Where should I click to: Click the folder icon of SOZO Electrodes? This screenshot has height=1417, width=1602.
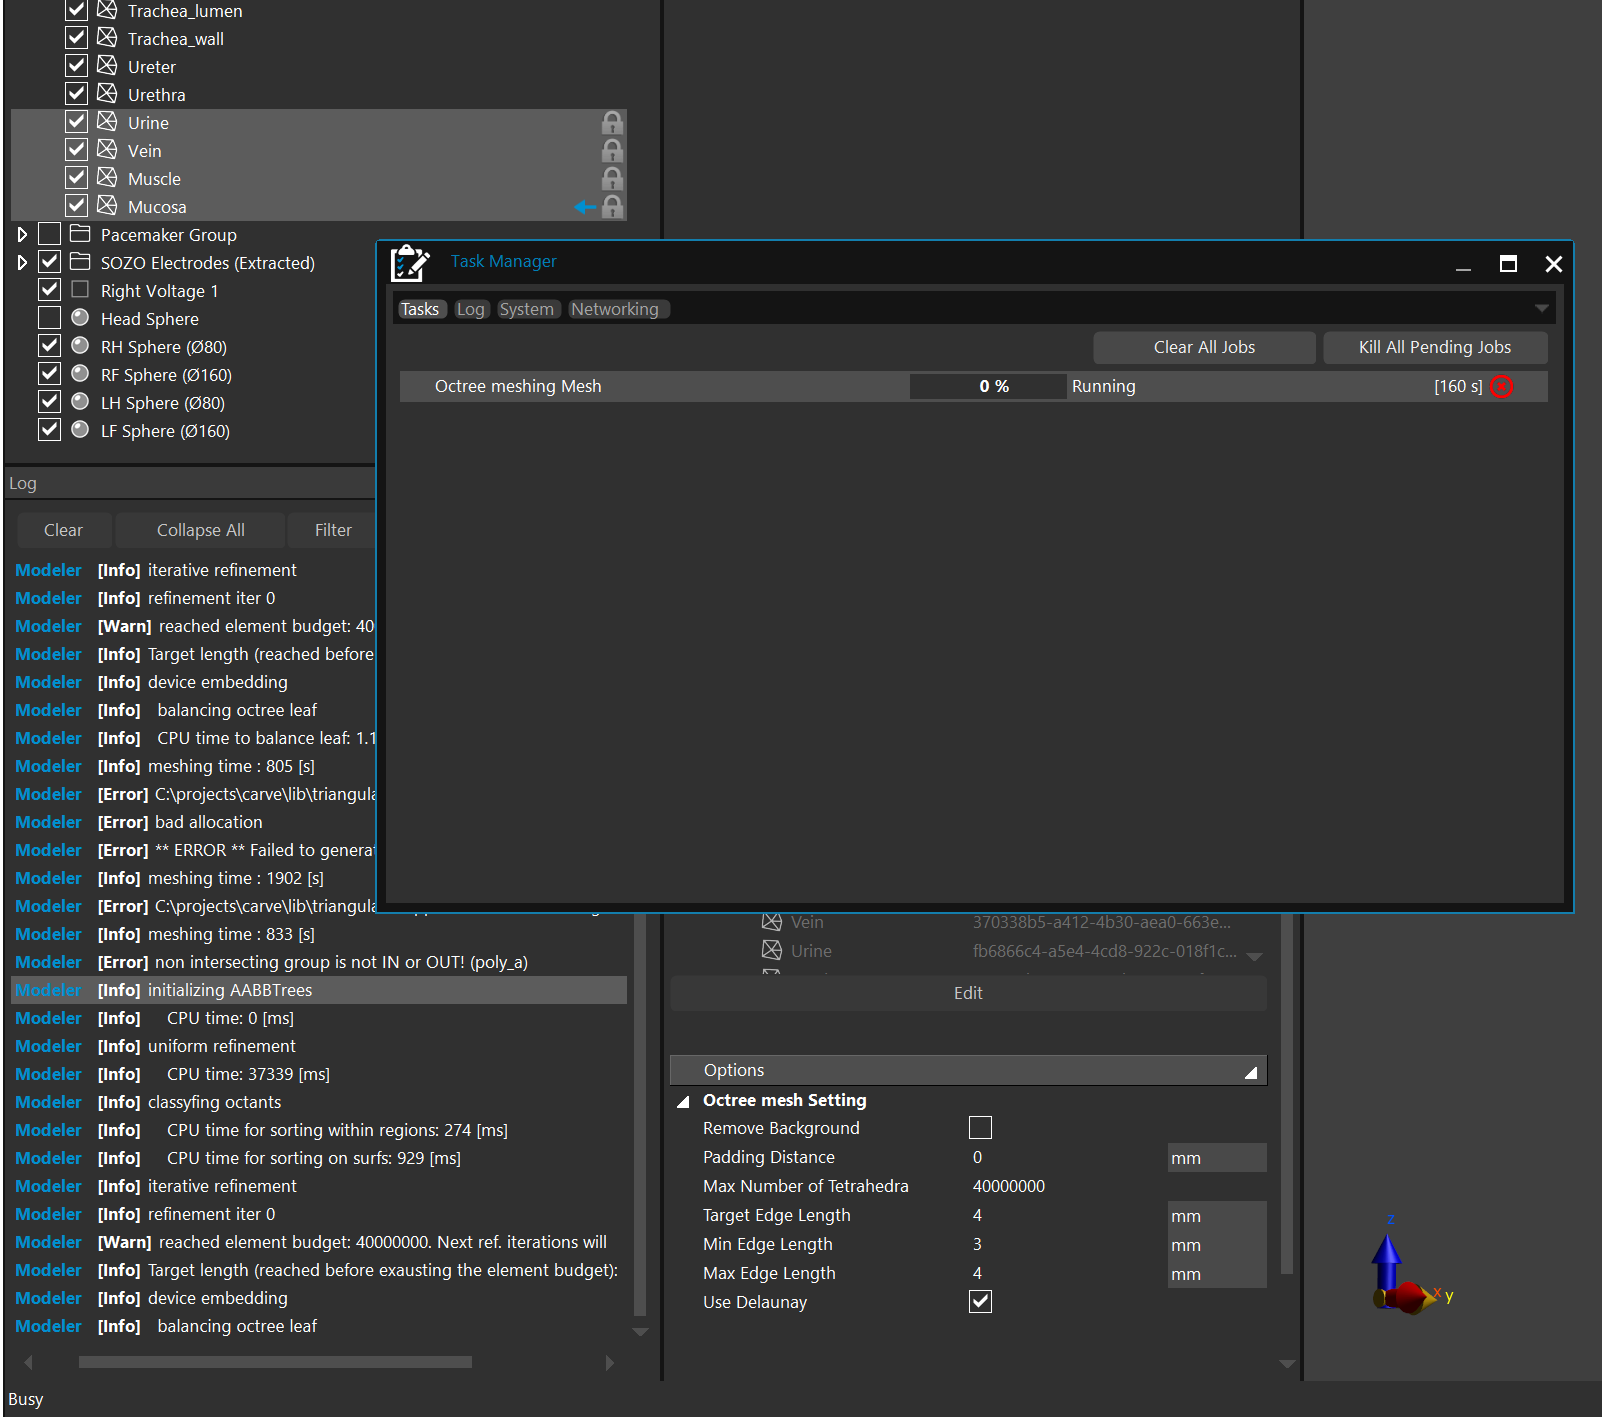click(x=80, y=262)
